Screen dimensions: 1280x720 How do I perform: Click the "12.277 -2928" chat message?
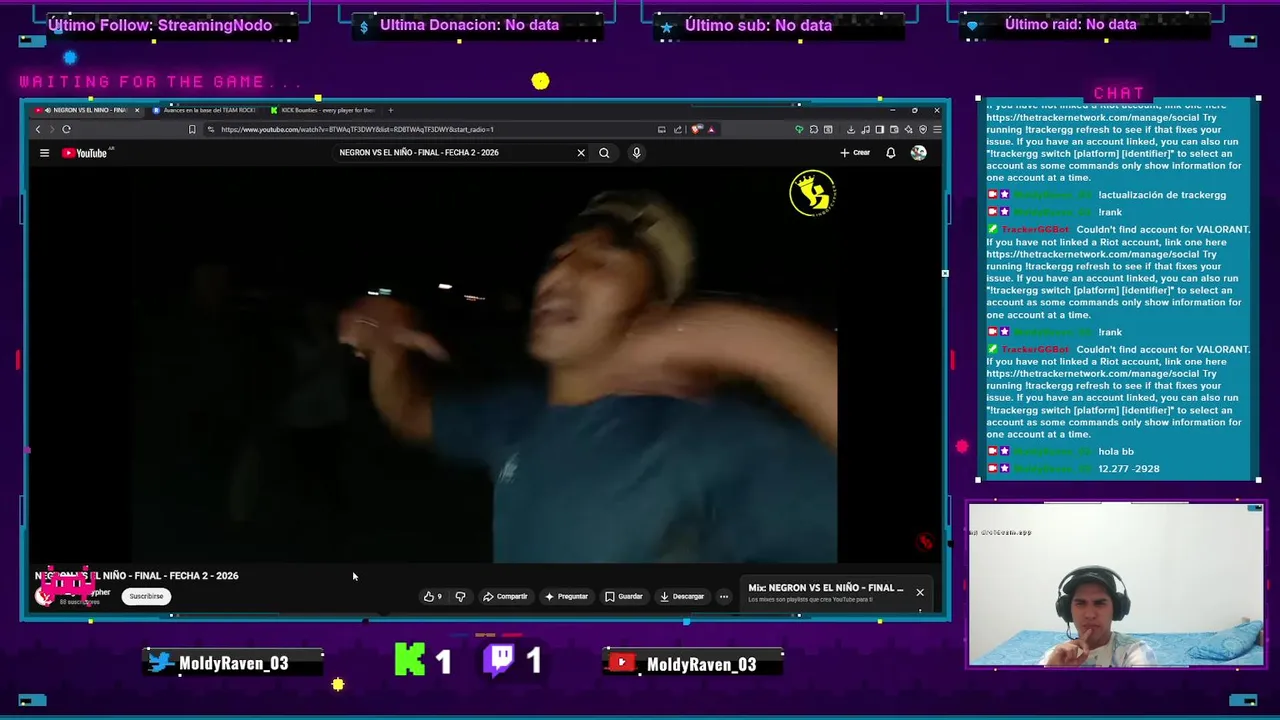tap(1129, 469)
